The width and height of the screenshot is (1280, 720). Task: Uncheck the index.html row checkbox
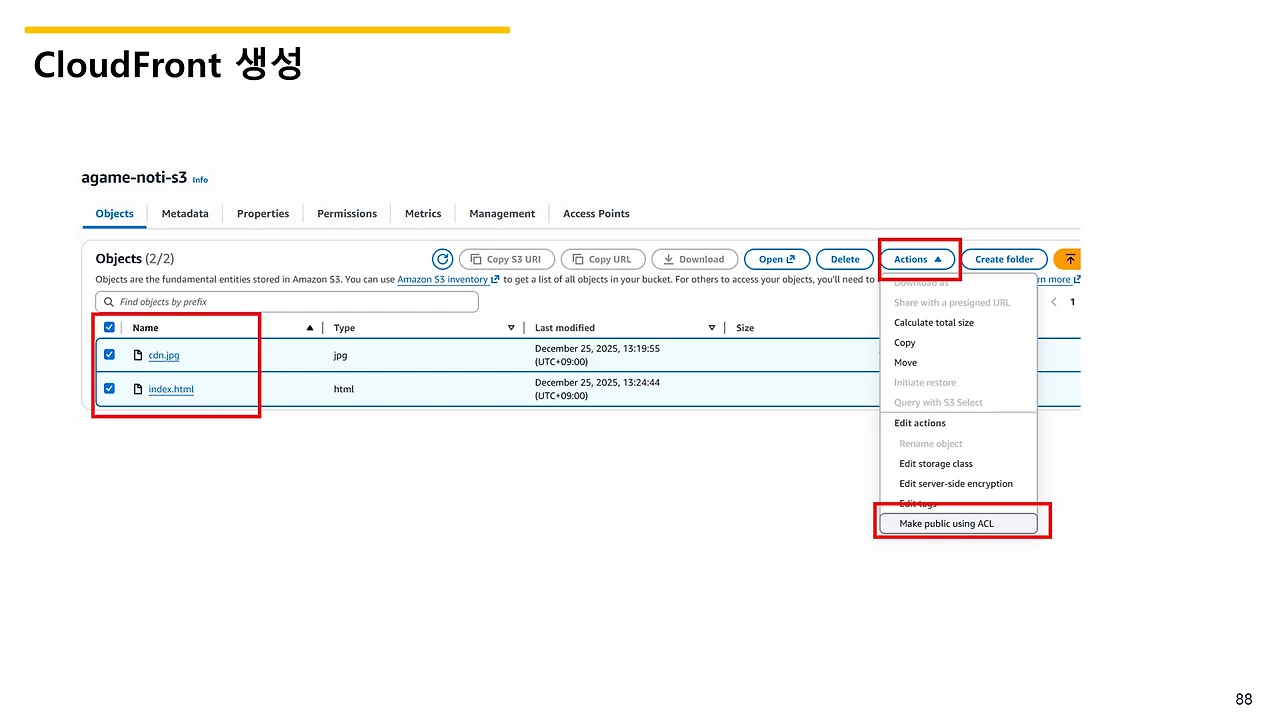point(110,389)
